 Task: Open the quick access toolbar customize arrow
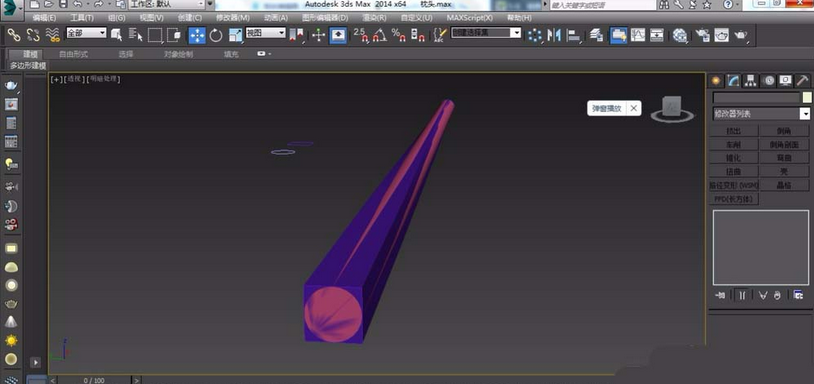tap(210, 4)
